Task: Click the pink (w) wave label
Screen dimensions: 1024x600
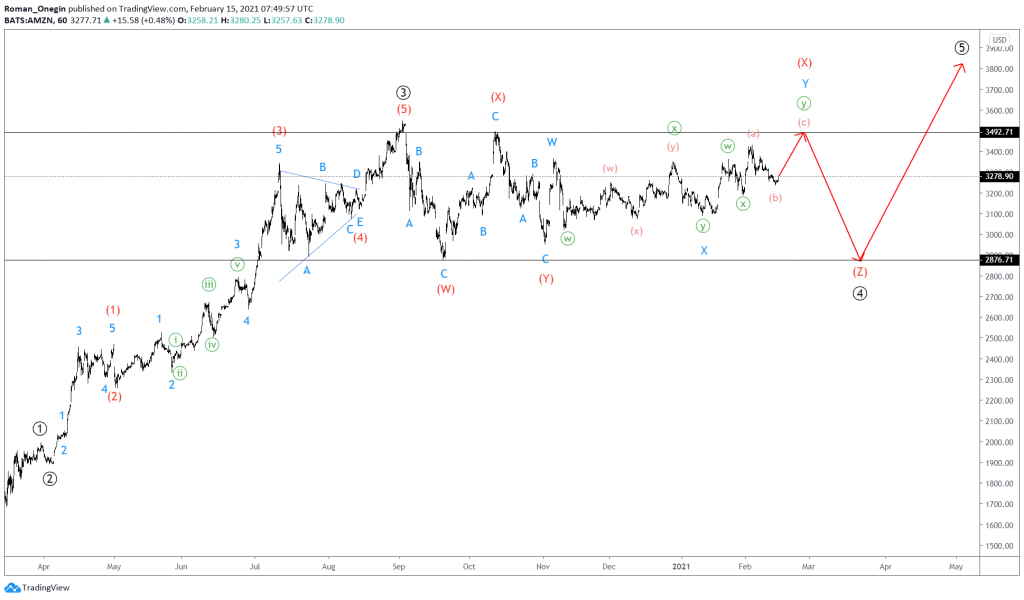Action: click(x=610, y=168)
